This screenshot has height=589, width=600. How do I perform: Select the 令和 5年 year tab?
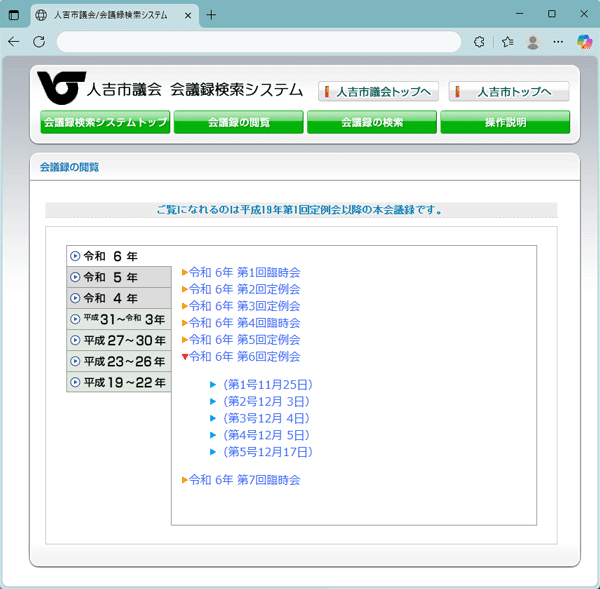(119, 277)
